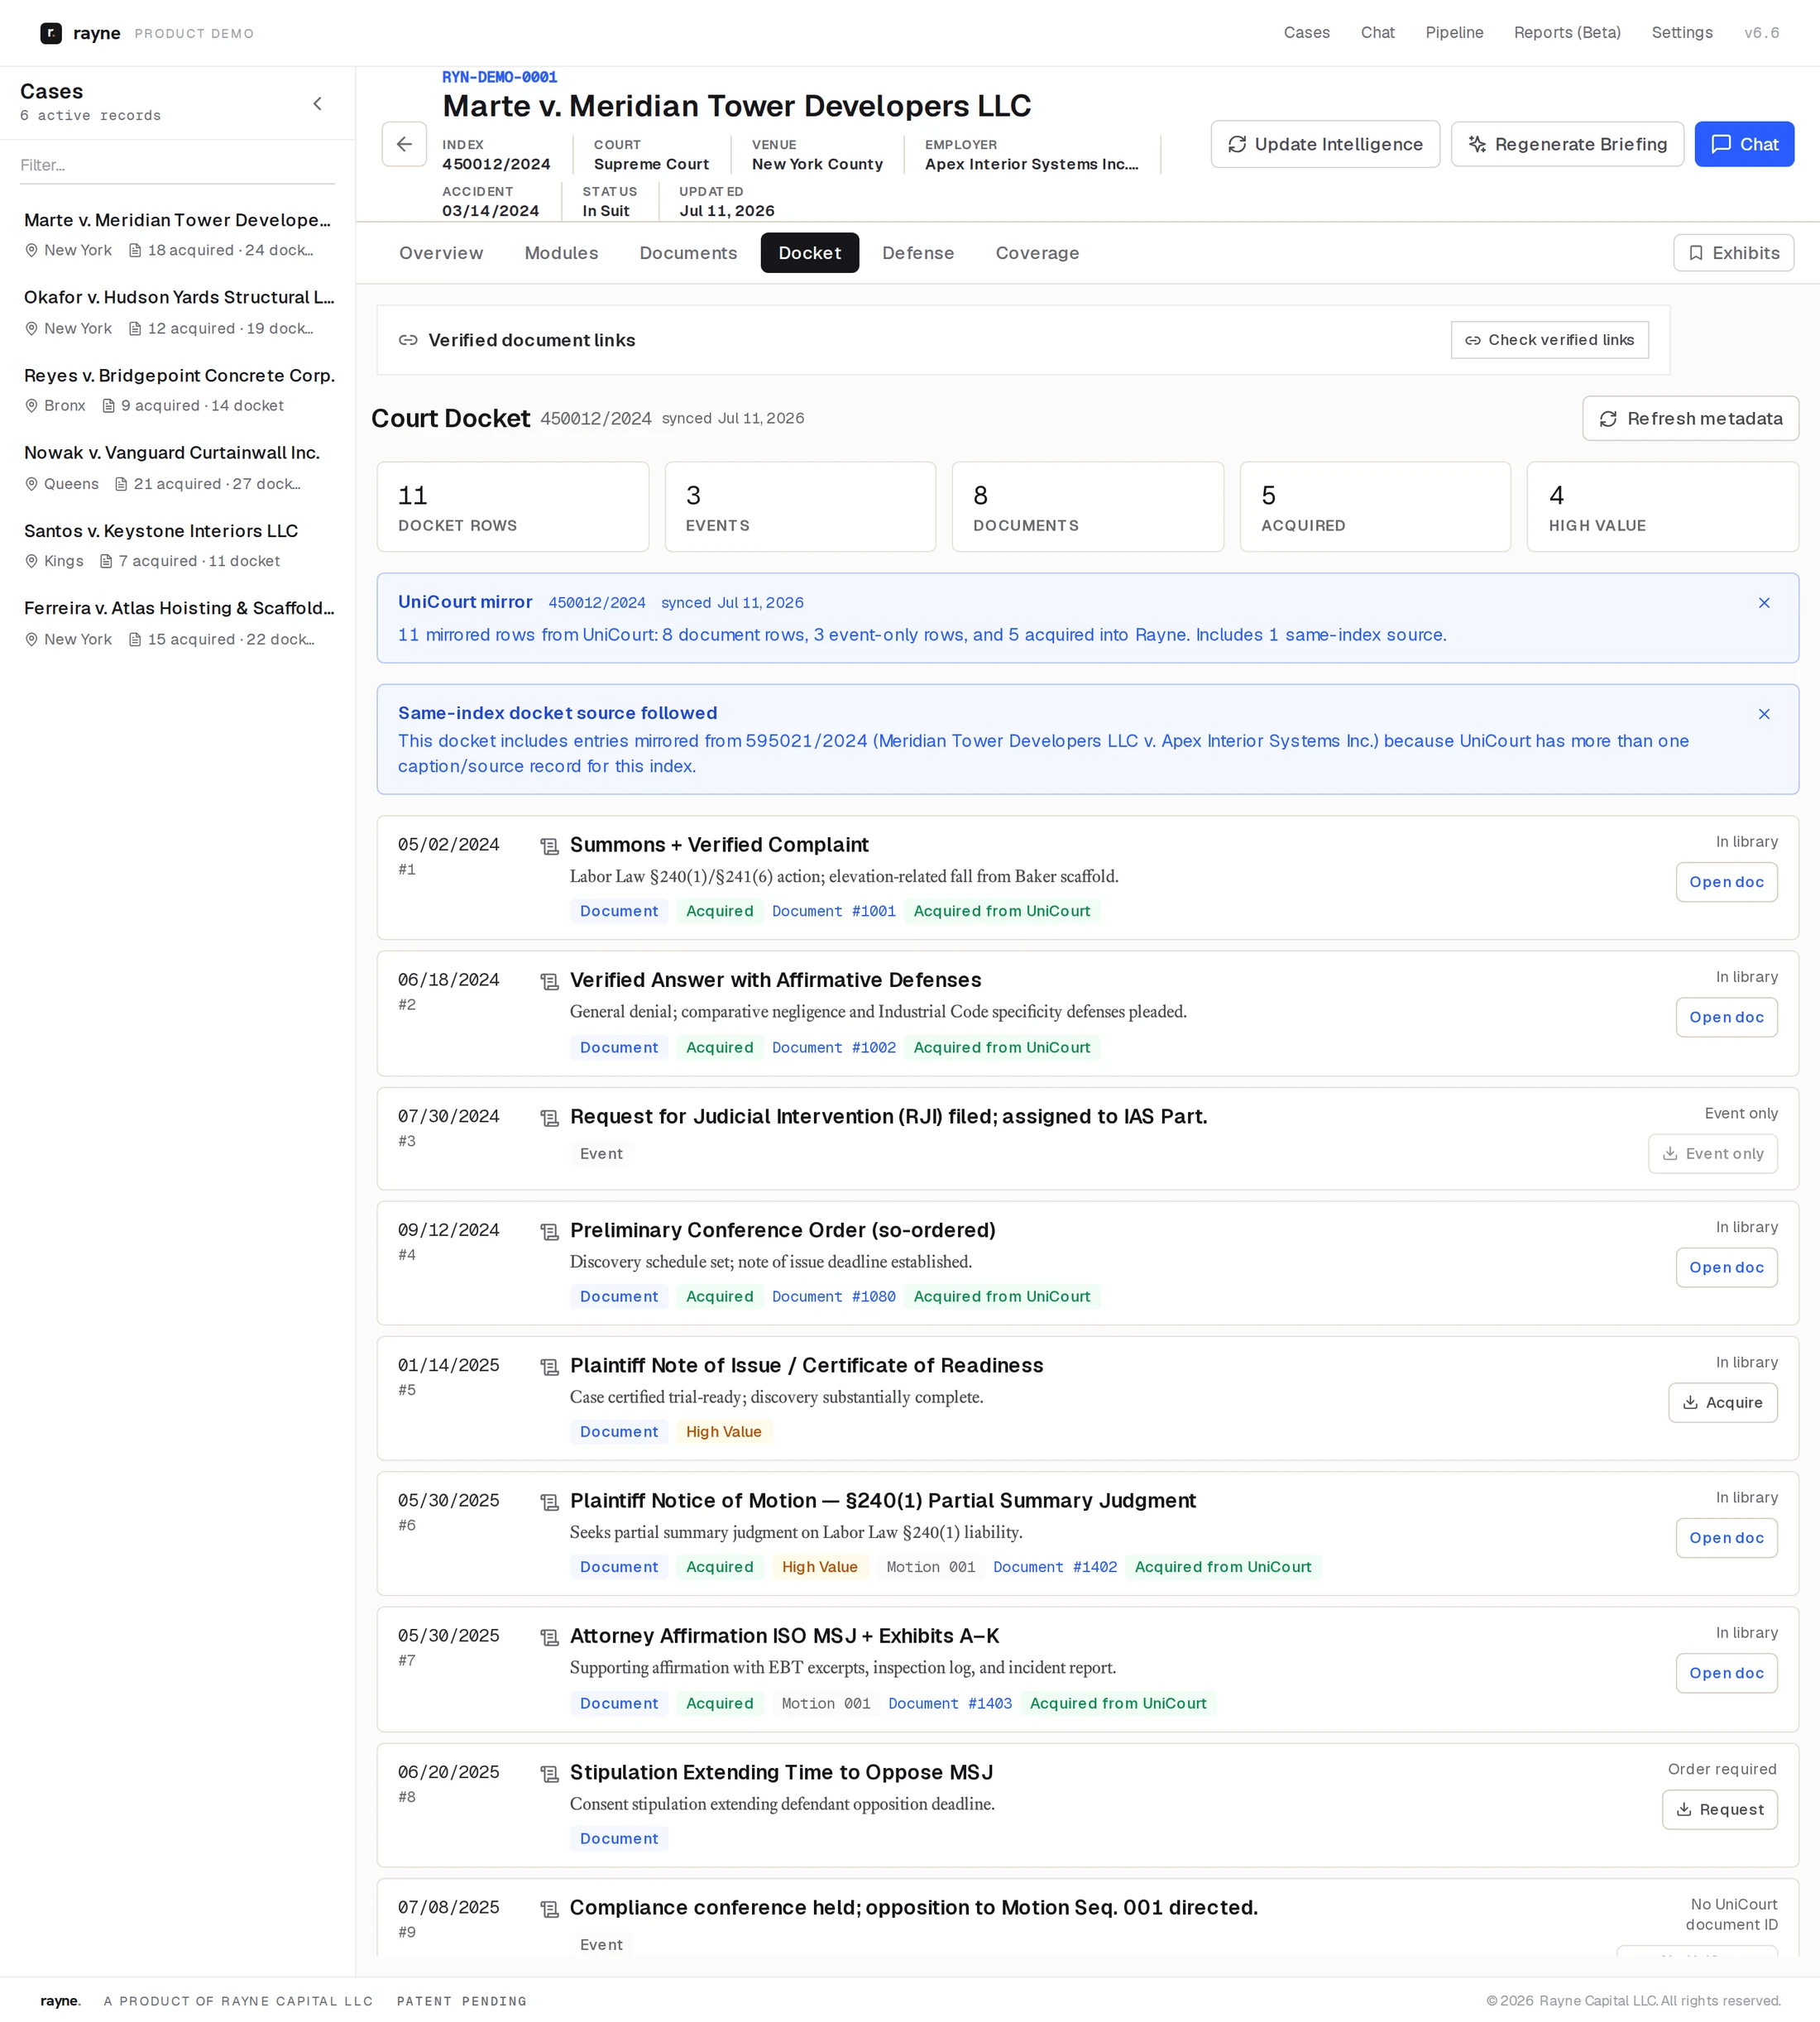Click Refresh metadata button
This screenshot has width=1820, height=2022.
click(x=1690, y=418)
